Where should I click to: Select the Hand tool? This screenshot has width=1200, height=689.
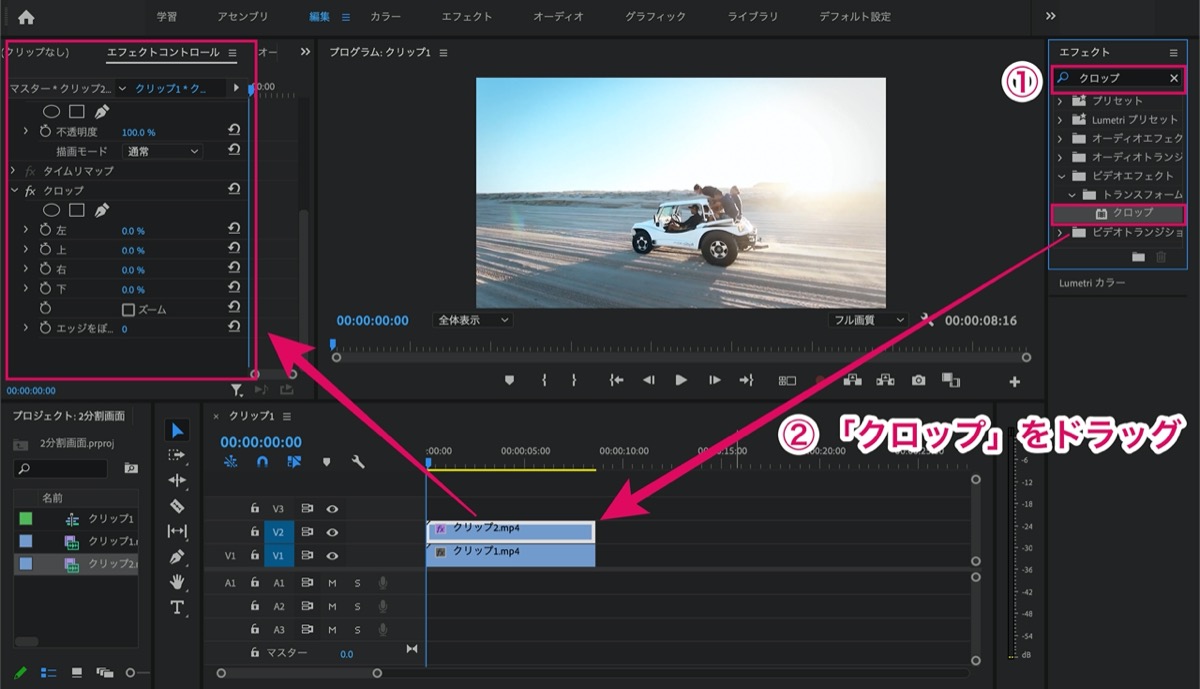point(177,581)
